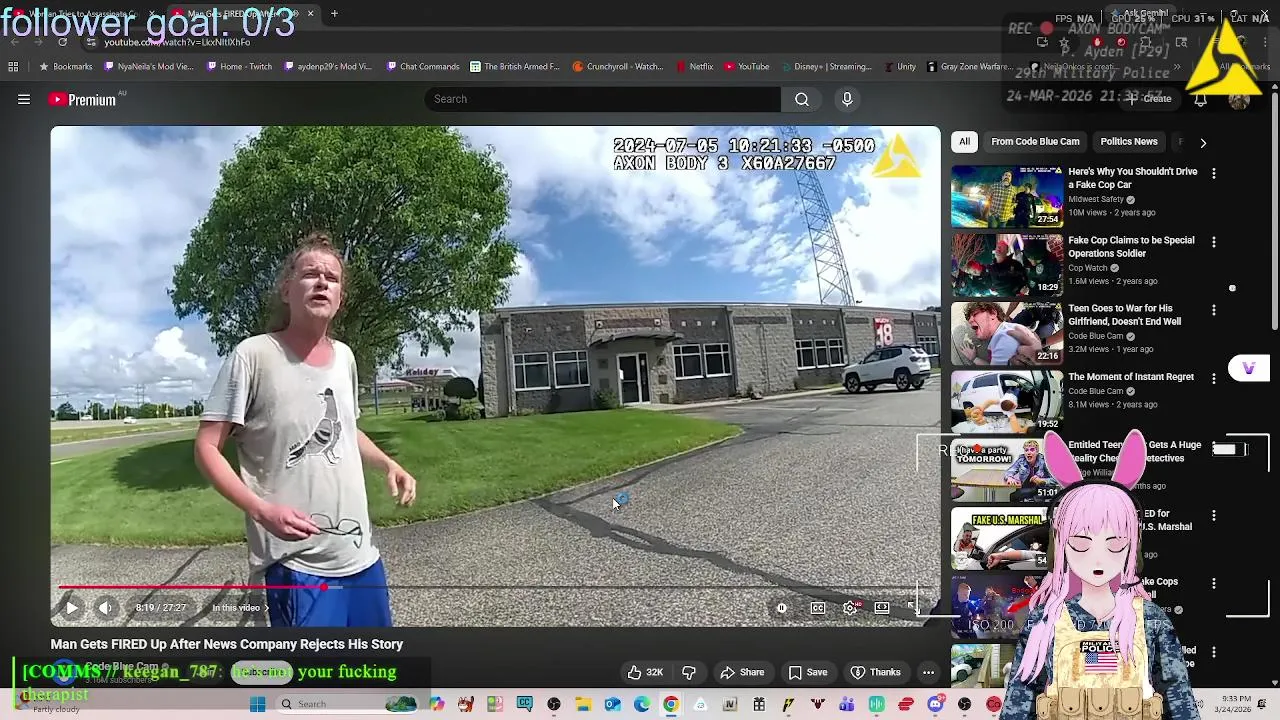Open options for Moment of Instant Regret video
This screenshot has width=1280, height=720.
[x=1214, y=379]
